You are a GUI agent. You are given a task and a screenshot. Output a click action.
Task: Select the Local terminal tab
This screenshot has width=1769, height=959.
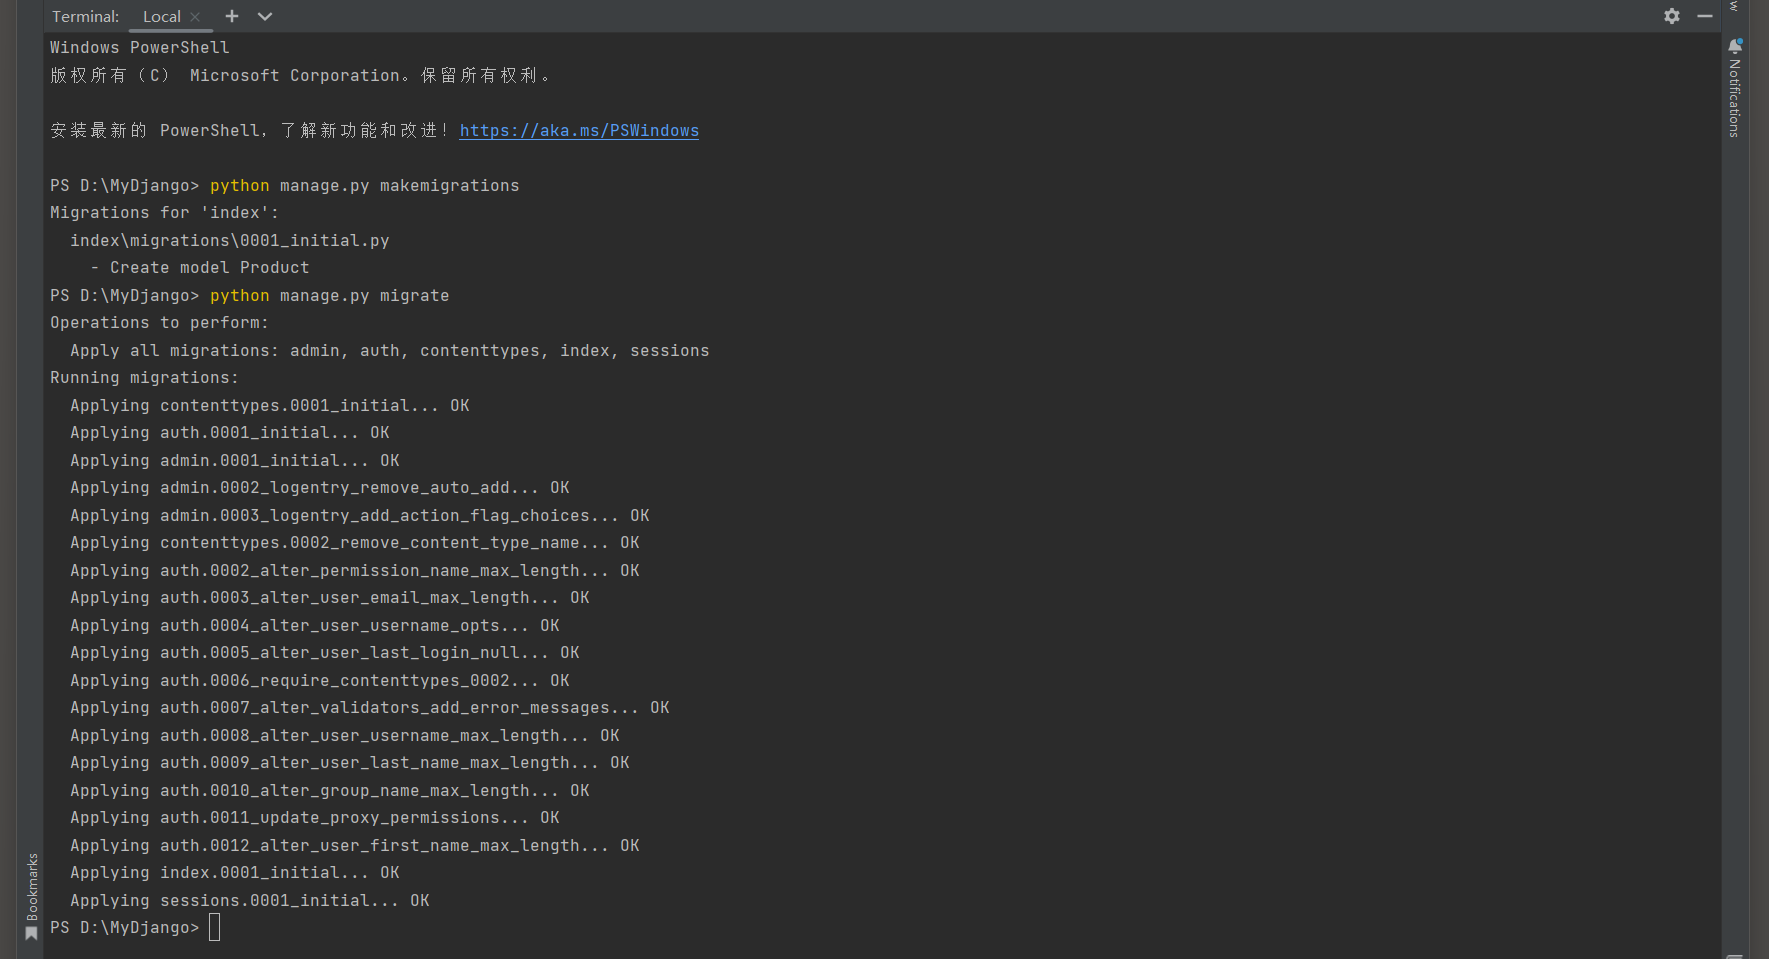(161, 16)
